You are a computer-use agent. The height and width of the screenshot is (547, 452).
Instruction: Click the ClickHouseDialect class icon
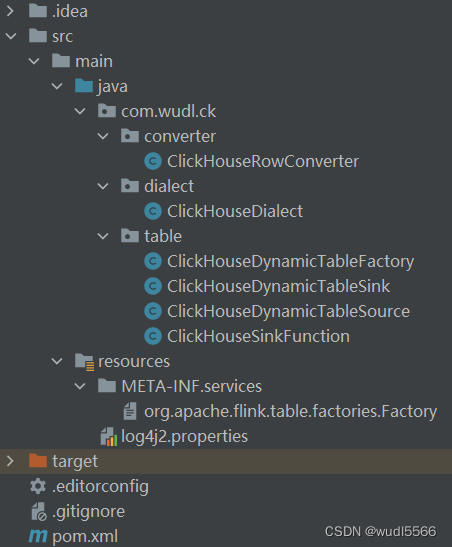tap(153, 211)
